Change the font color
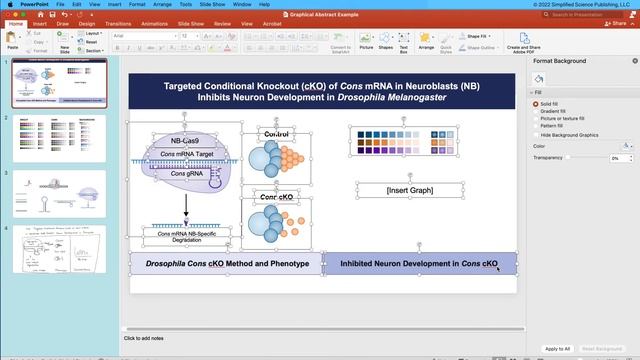The width and height of the screenshot is (640, 360). coord(228,48)
